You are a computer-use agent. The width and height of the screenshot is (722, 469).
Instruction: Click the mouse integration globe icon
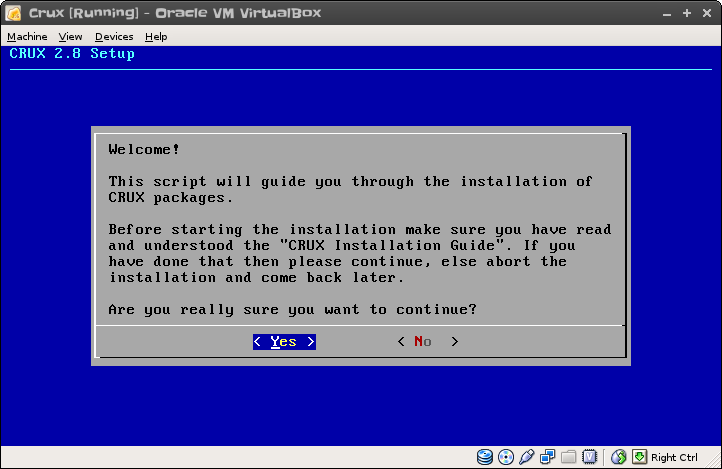[x=618, y=457]
